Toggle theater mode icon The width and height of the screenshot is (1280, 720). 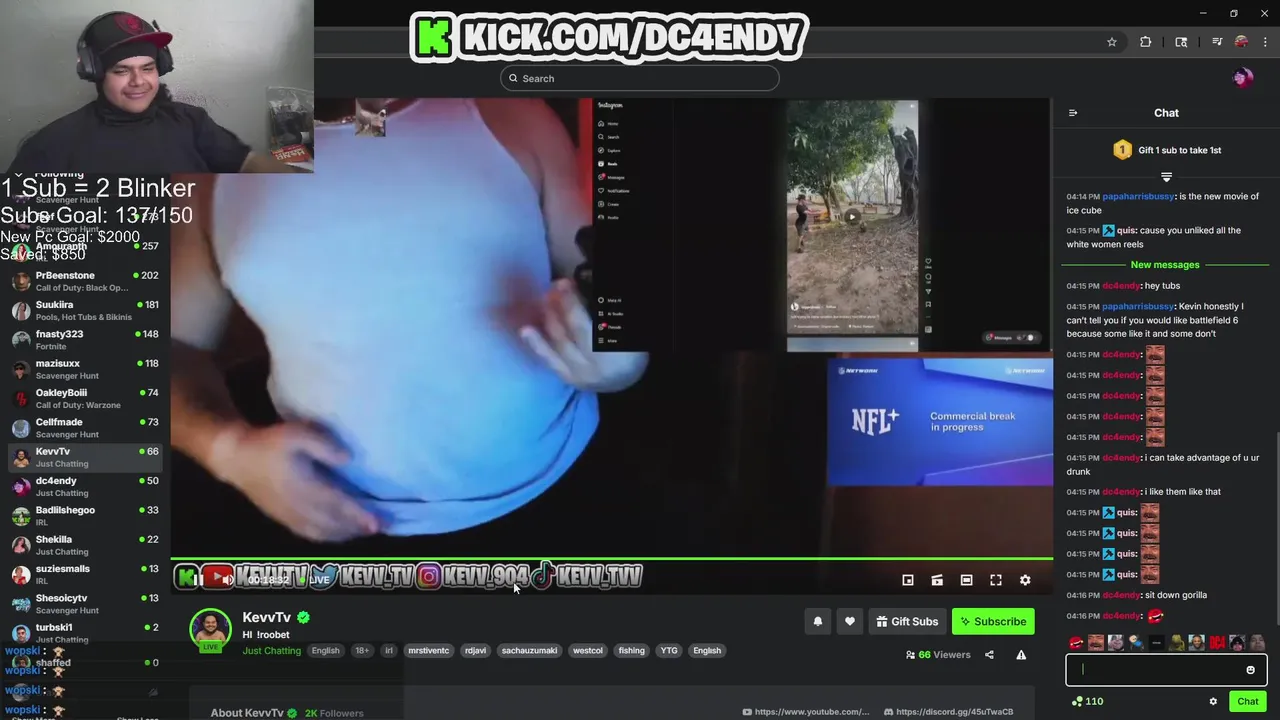point(966,580)
